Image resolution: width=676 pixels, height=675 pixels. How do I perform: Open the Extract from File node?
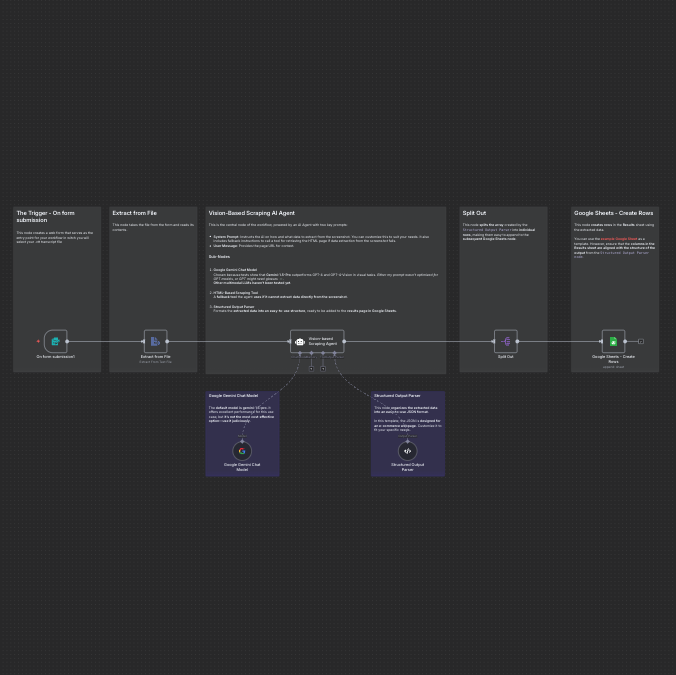[155, 341]
